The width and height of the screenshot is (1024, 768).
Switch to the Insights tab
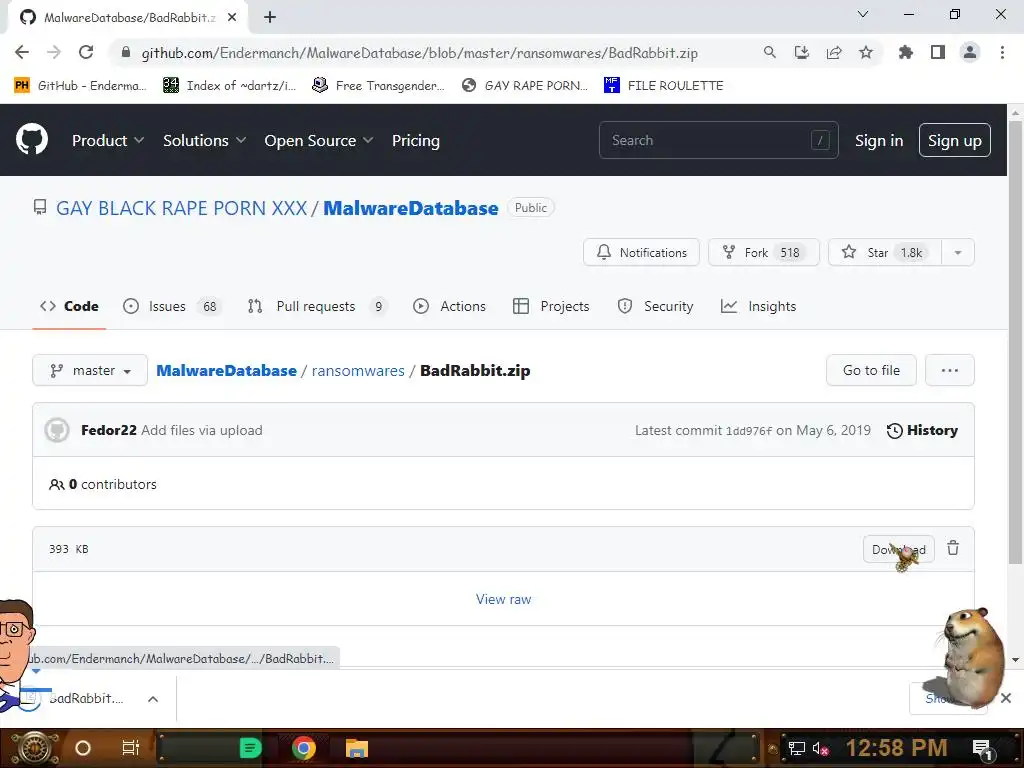point(758,306)
